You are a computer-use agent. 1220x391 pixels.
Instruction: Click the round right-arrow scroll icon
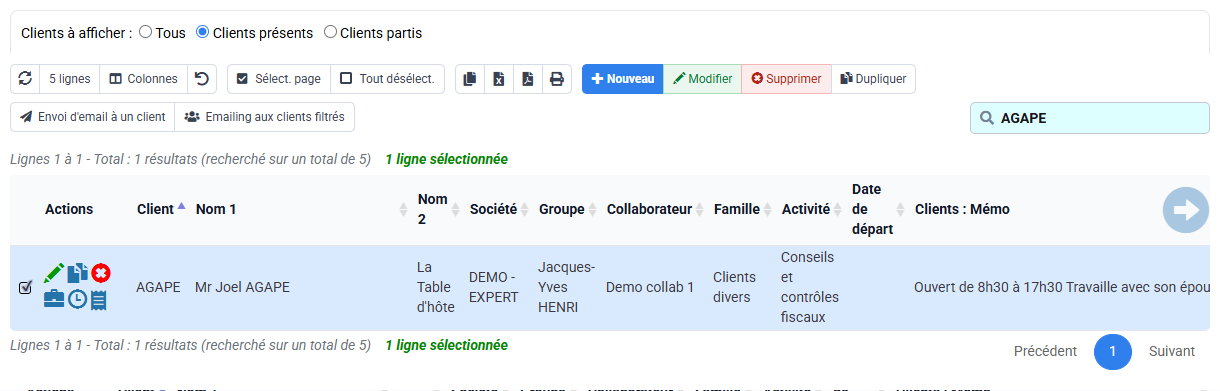[1186, 210]
